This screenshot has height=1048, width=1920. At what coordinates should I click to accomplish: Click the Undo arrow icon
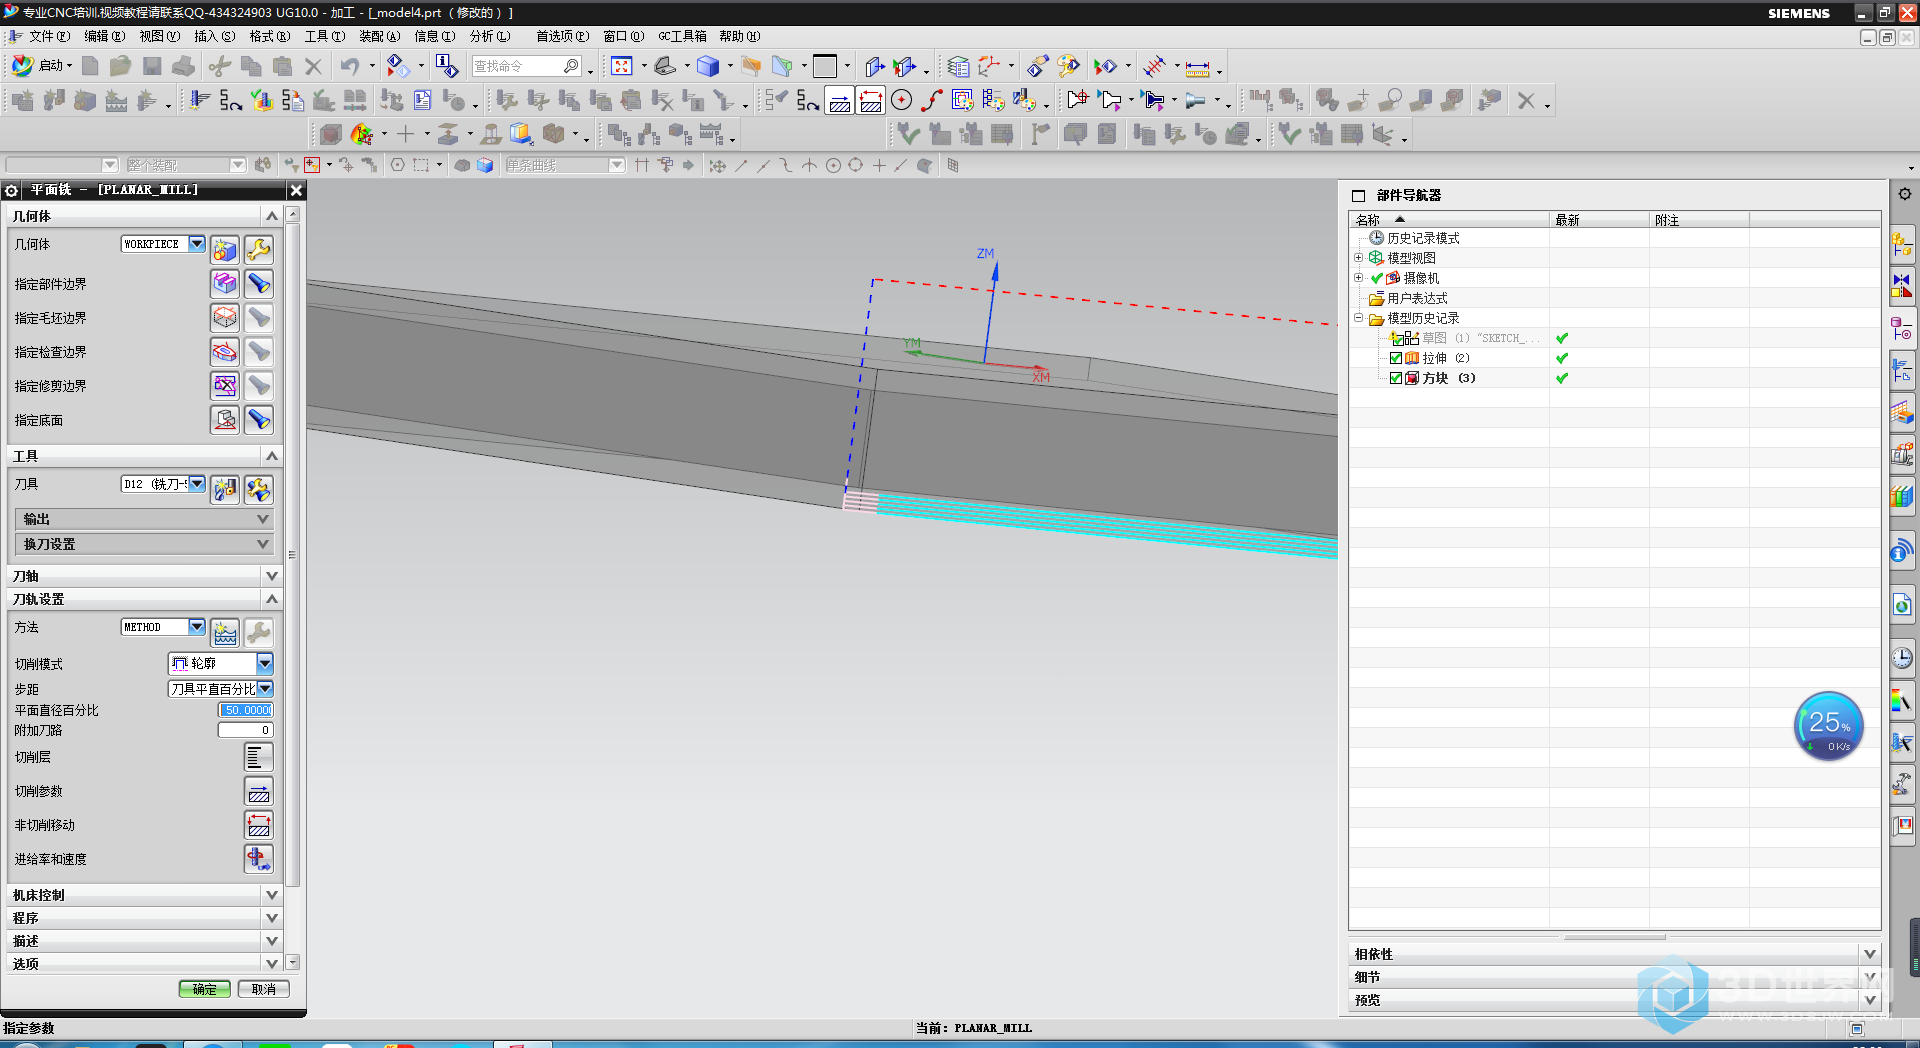[350, 66]
